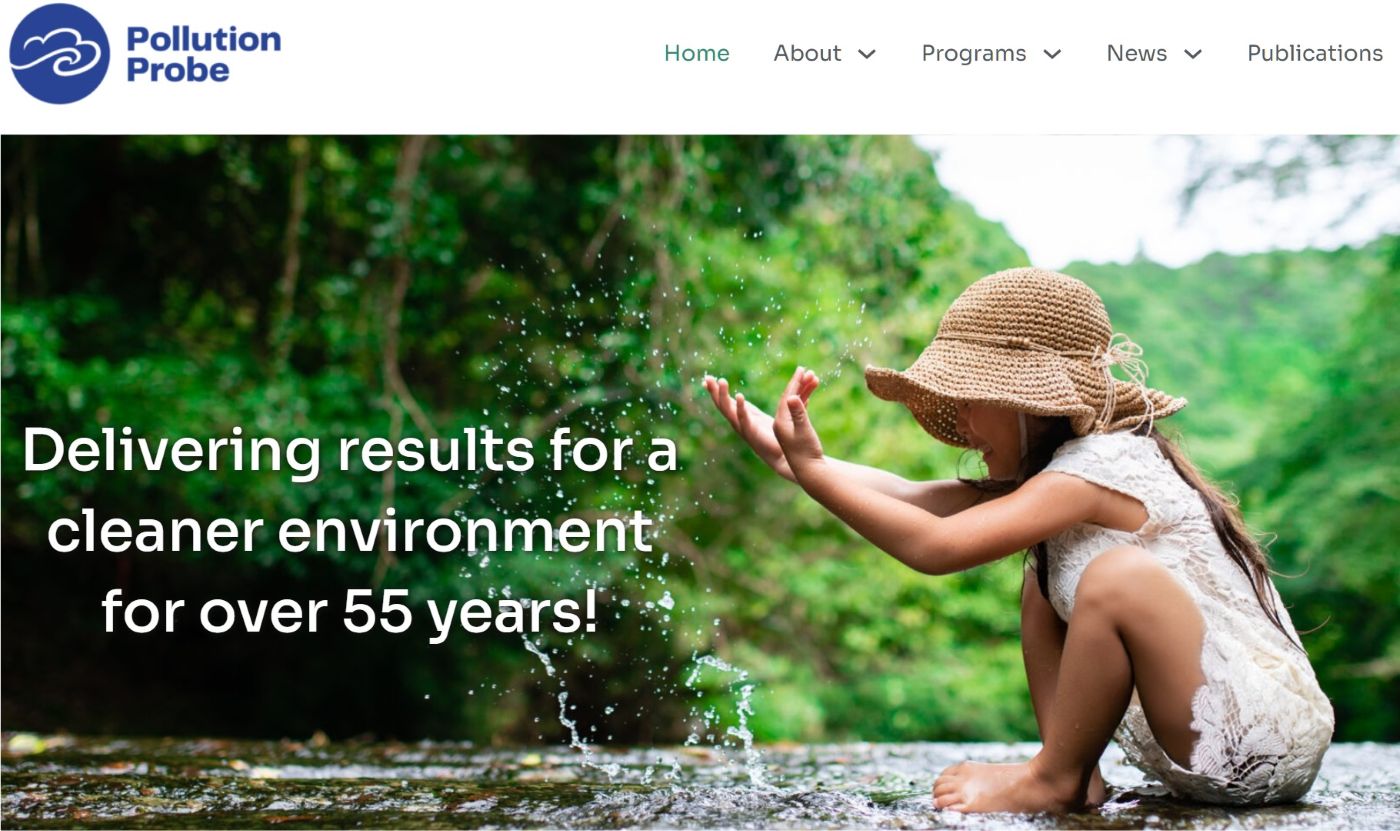Click the 'Delivering results for a' headline line
This screenshot has height=831, width=1400.
[350, 451]
